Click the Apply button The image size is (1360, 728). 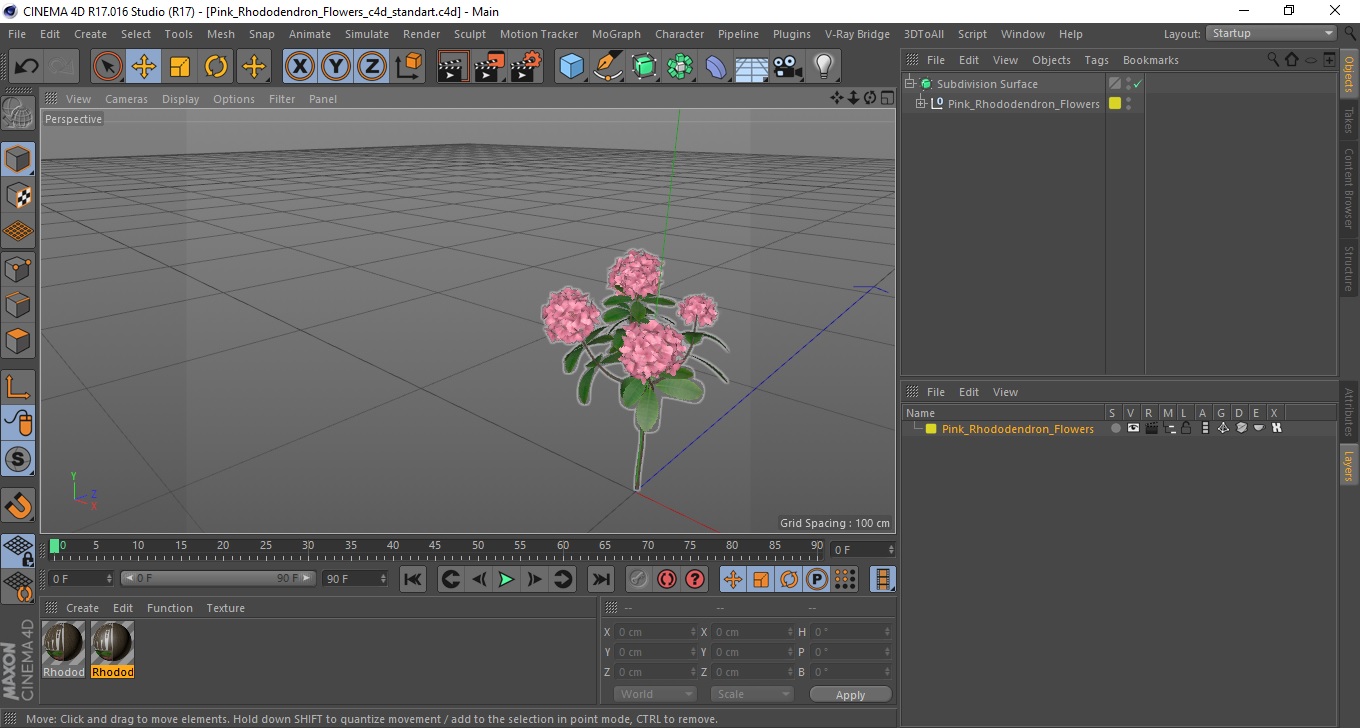point(850,694)
